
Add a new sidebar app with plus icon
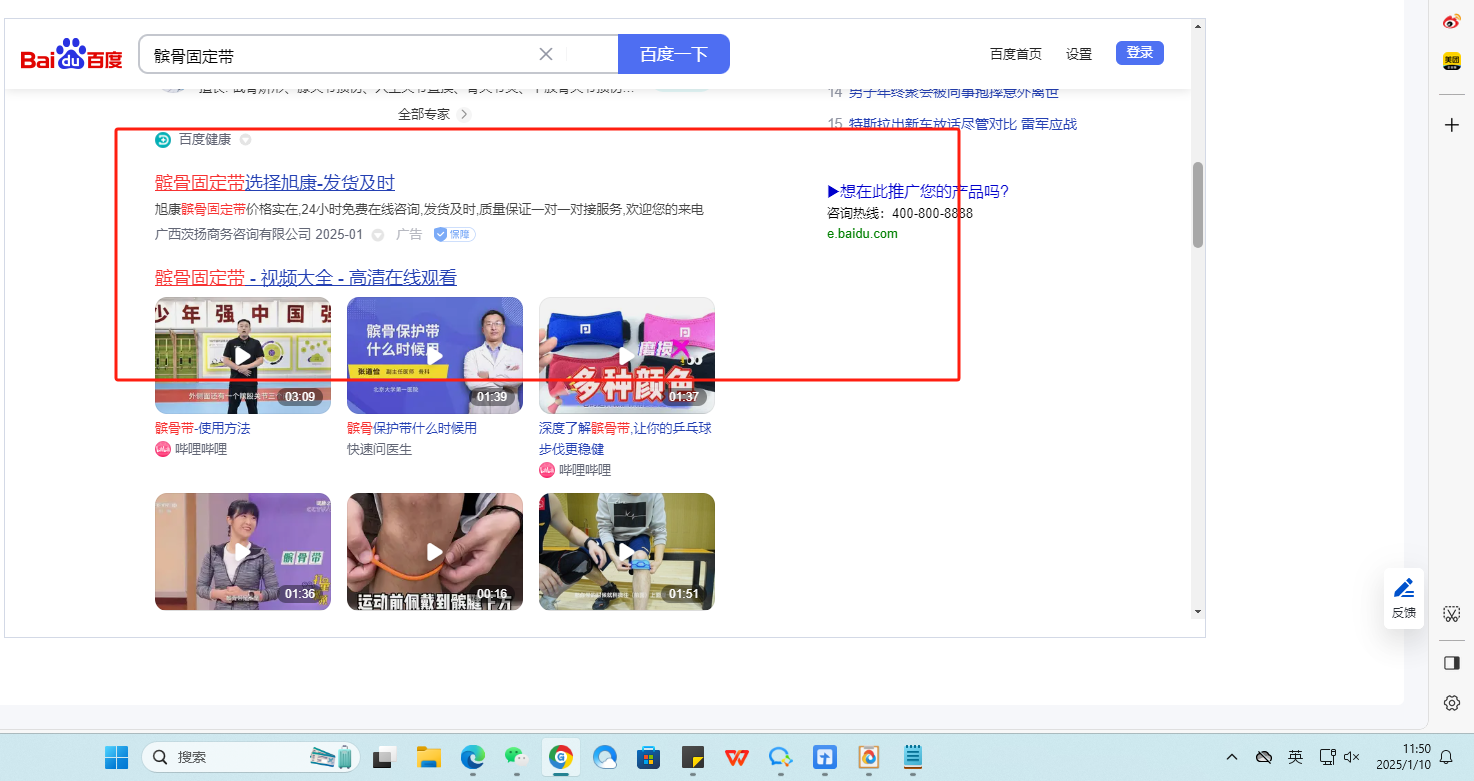[1452, 125]
